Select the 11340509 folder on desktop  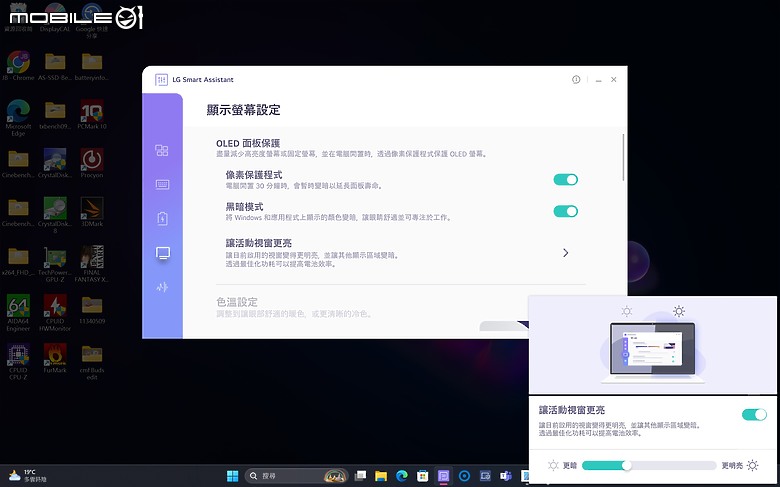92,309
